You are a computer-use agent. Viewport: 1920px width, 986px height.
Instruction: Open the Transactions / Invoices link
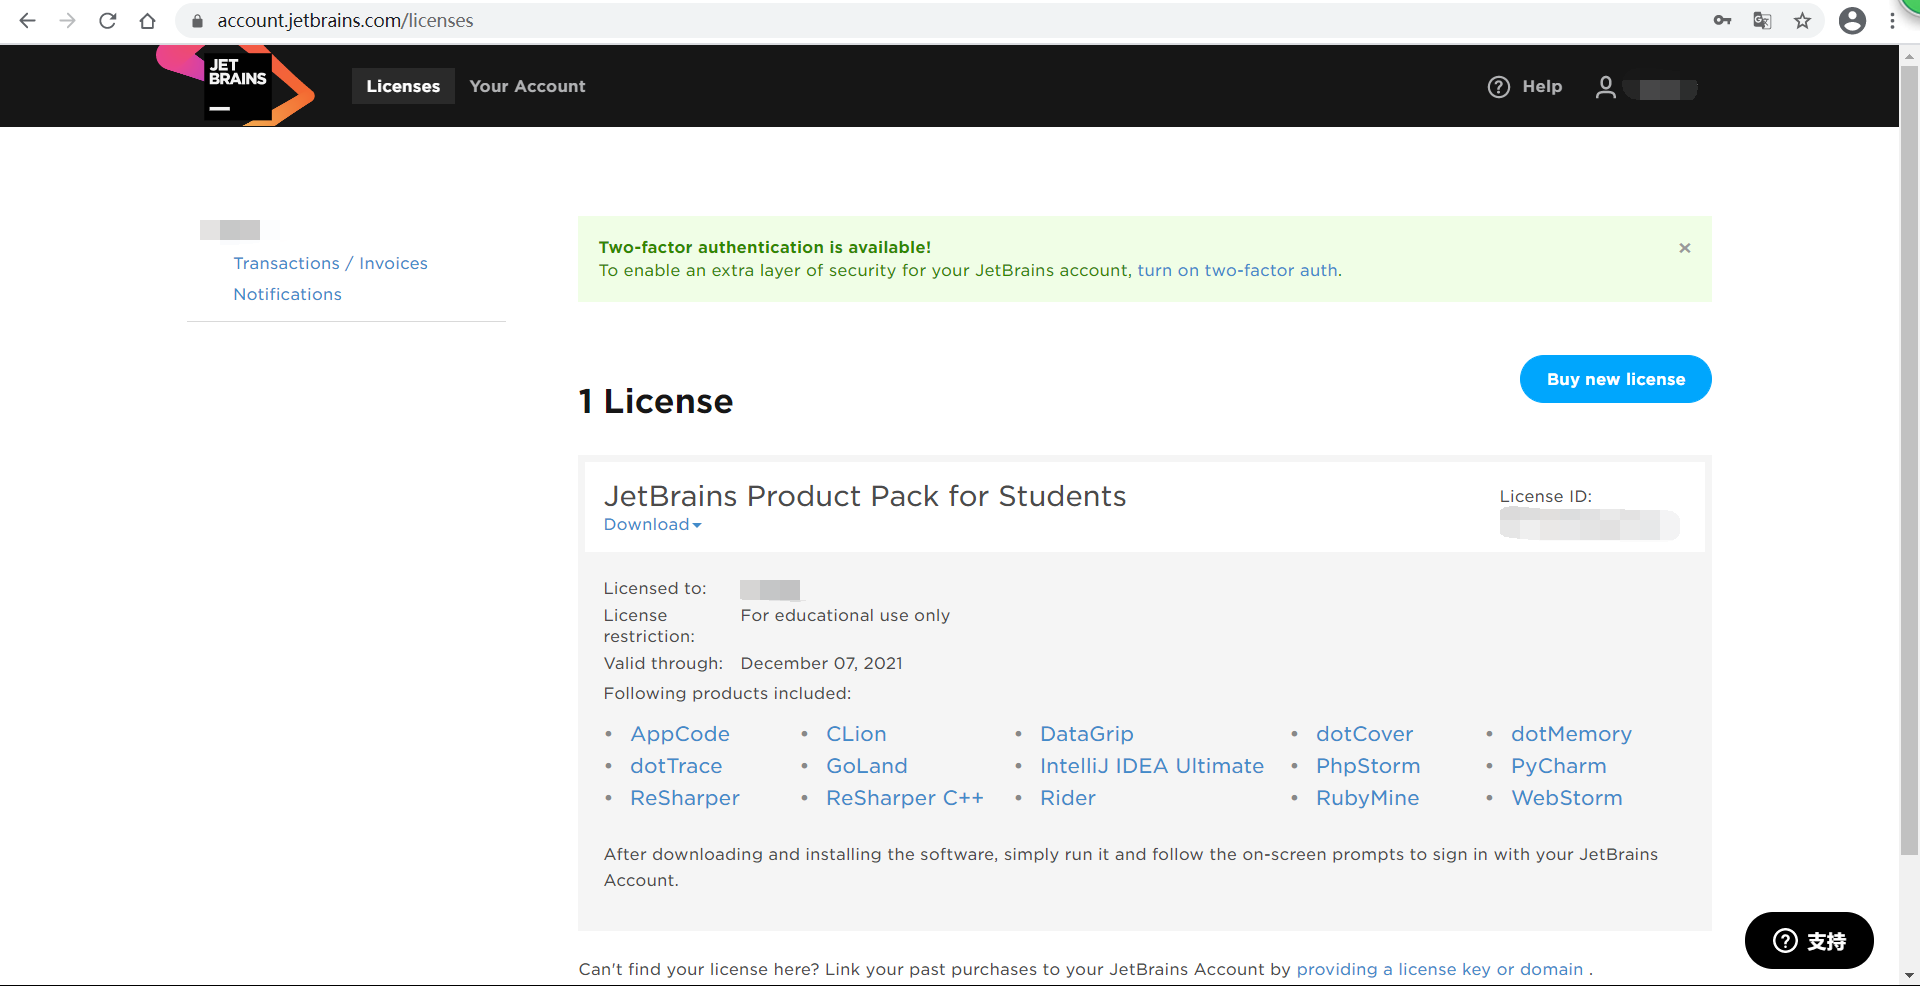[330, 263]
